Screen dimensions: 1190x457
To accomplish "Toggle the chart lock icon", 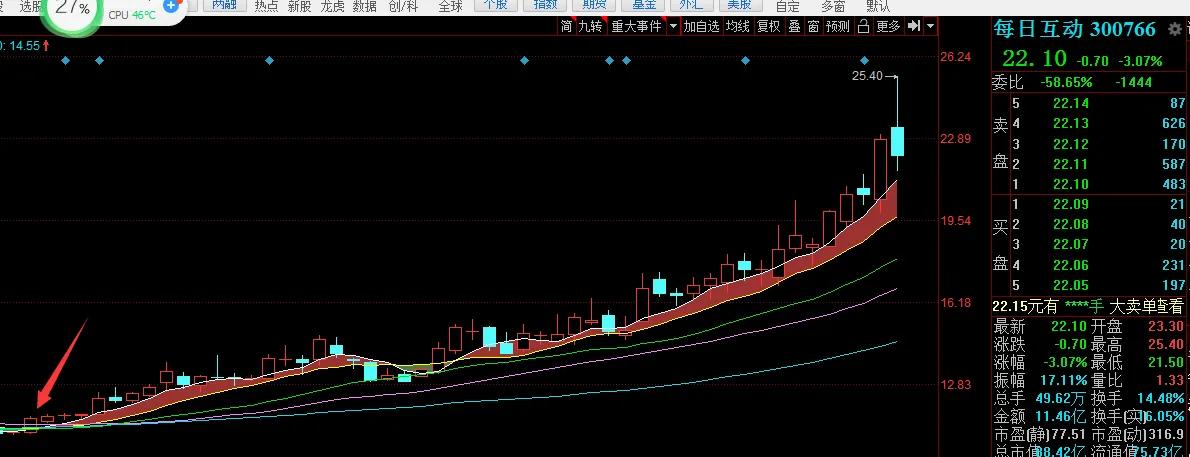I will 863,27.
